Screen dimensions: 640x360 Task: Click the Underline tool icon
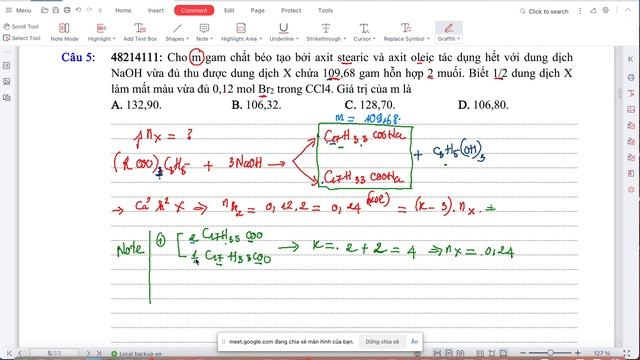(284, 28)
